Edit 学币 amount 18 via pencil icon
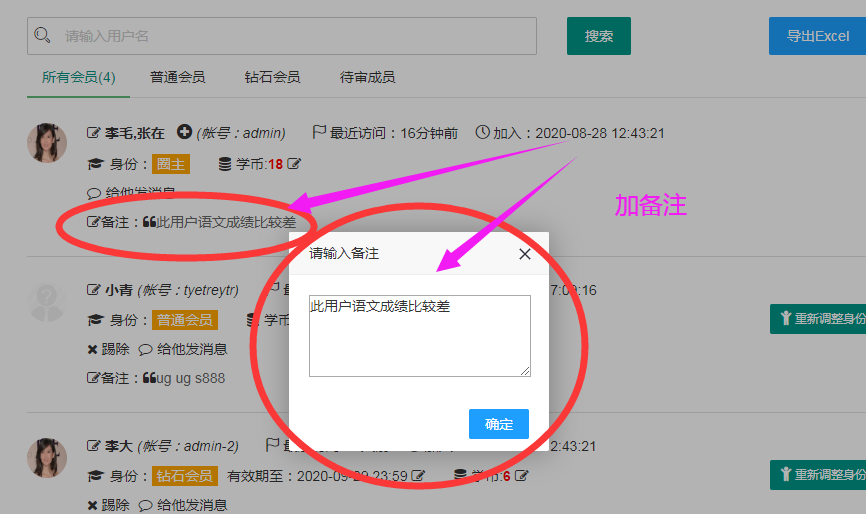This screenshot has width=866, height=514. coord(294,163)
